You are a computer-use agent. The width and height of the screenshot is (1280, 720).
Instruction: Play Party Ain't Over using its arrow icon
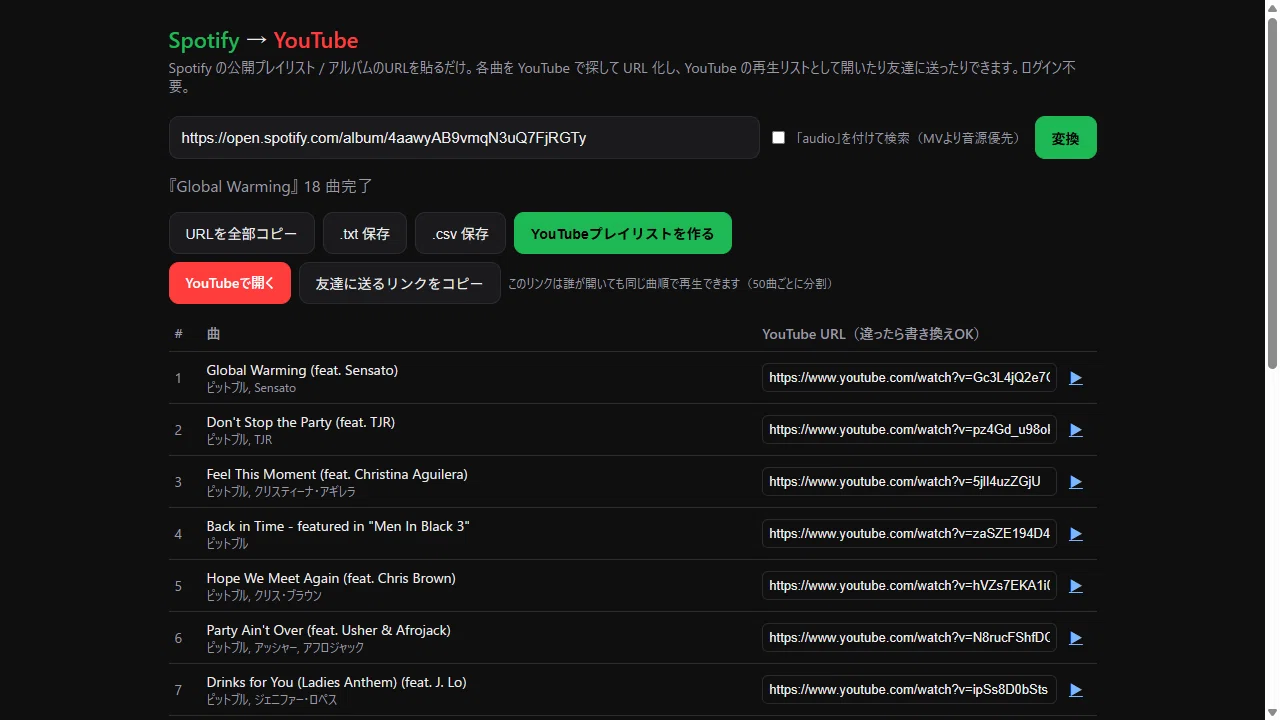(1076, 638)
